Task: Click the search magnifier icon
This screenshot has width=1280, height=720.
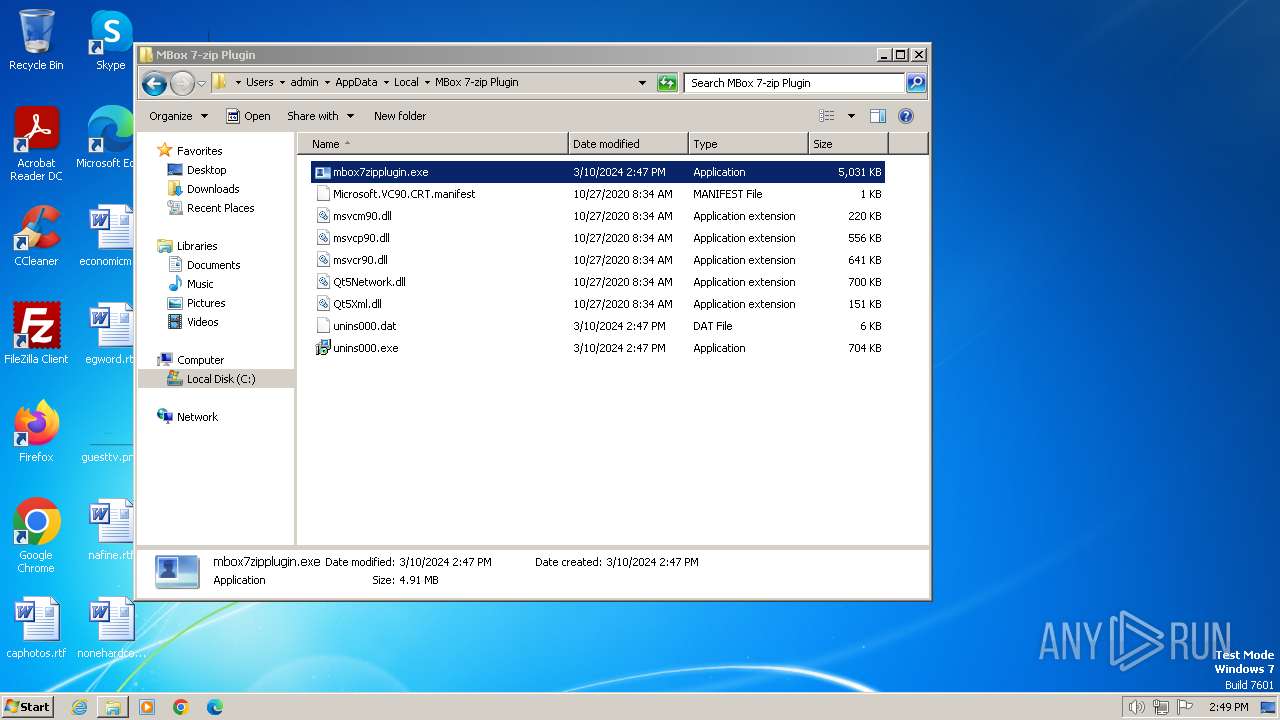Action: 916,83
